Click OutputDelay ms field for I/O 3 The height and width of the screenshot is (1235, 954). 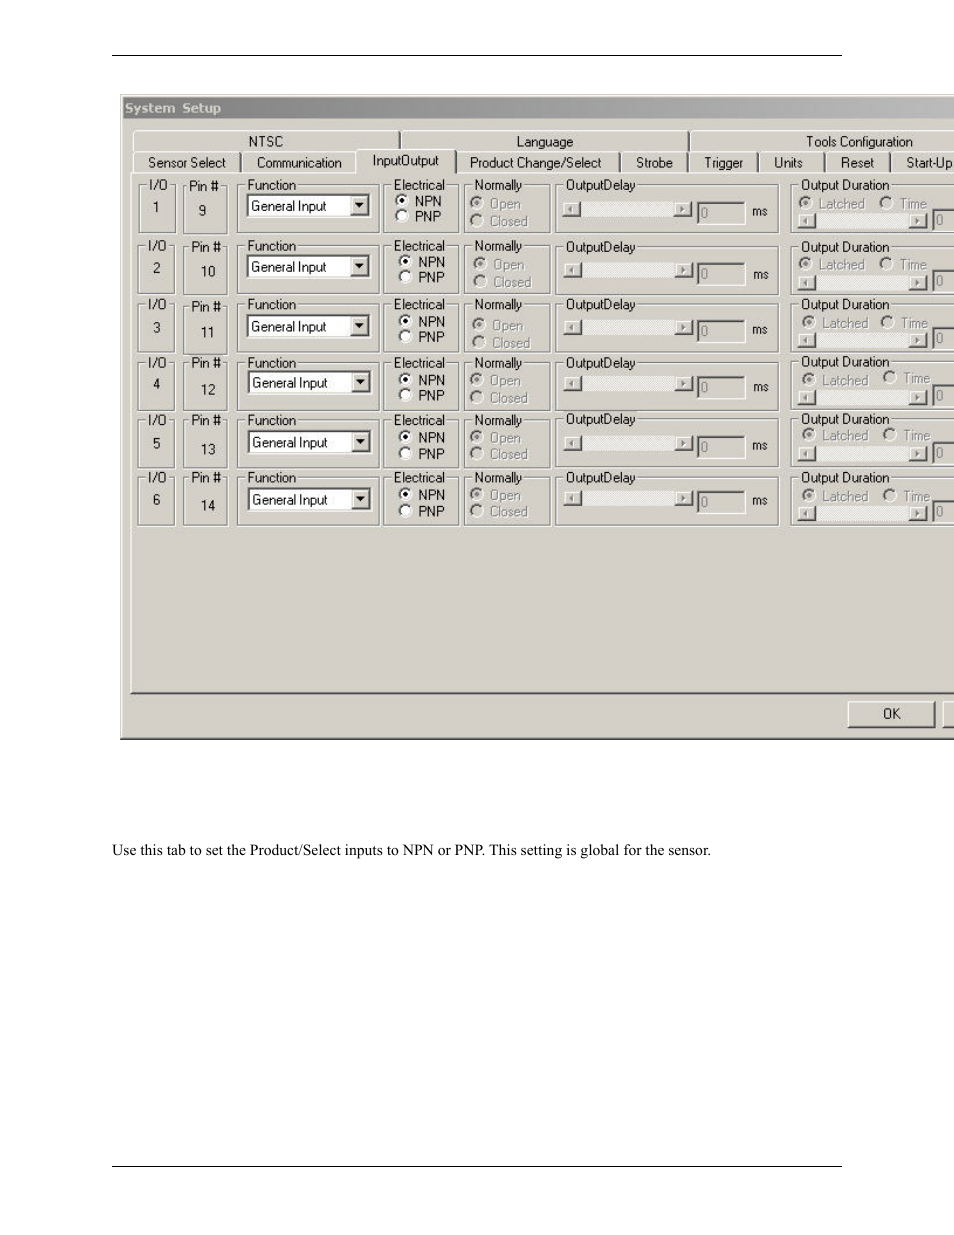coord(721,330)
